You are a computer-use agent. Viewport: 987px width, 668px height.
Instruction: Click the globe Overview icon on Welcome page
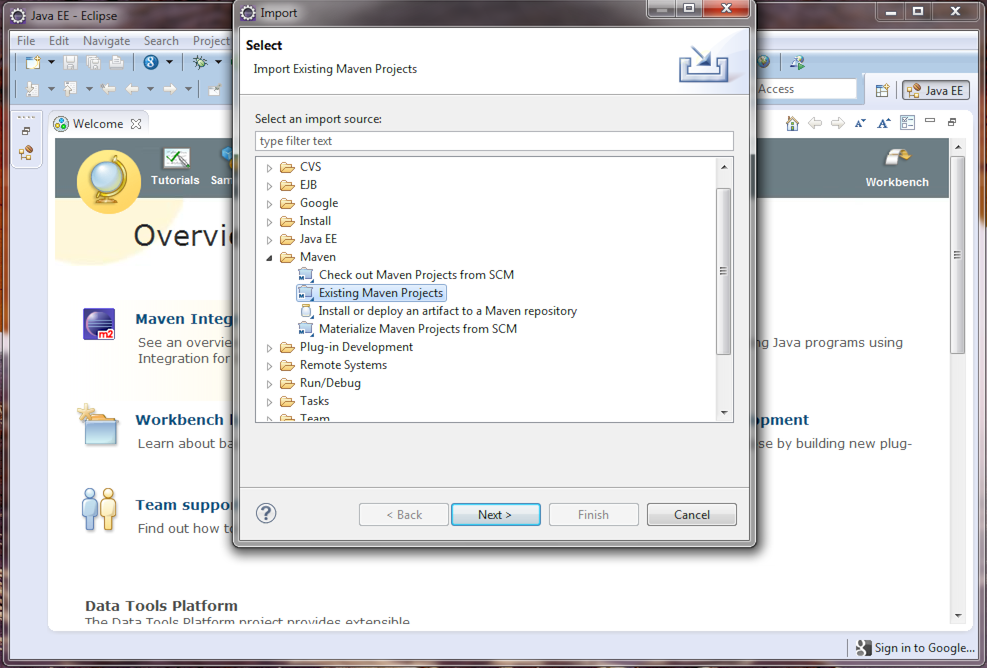click(109, 181)
